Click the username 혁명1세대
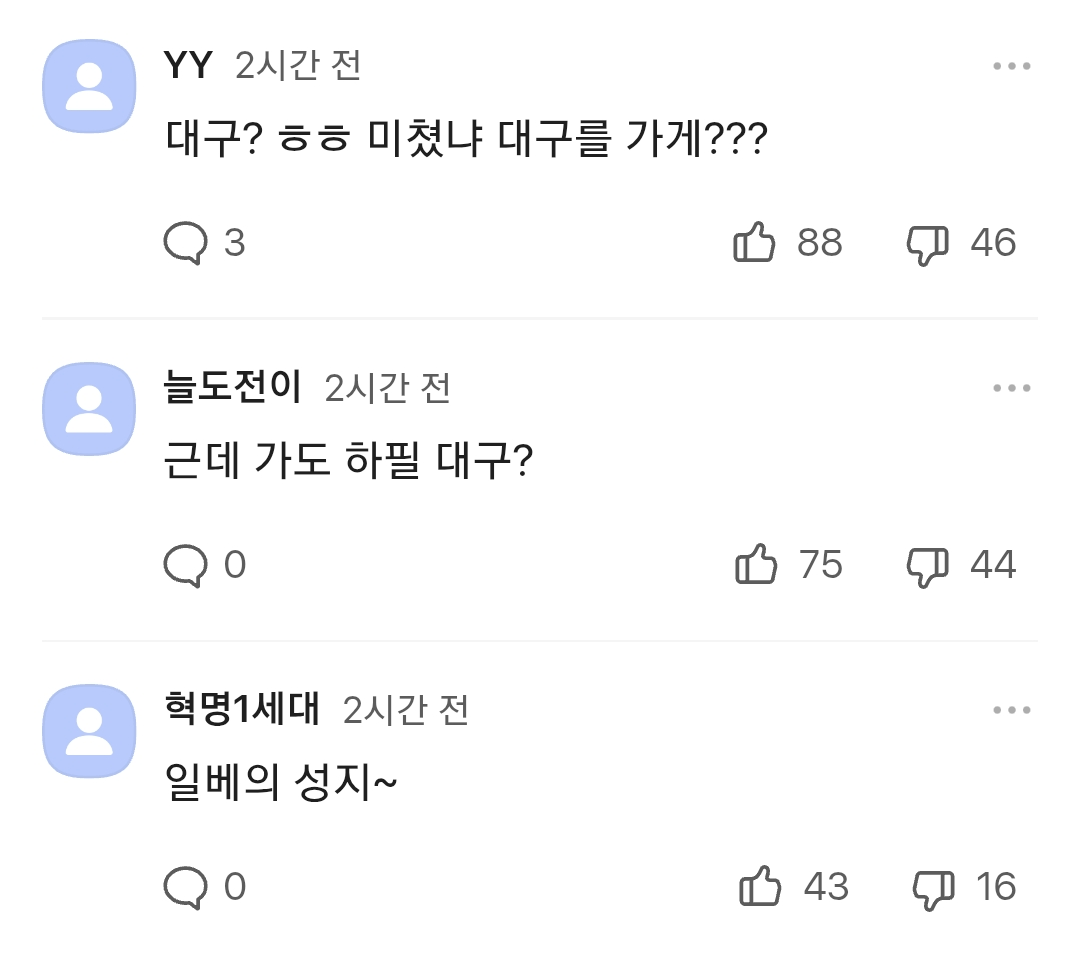 (241, 710)
